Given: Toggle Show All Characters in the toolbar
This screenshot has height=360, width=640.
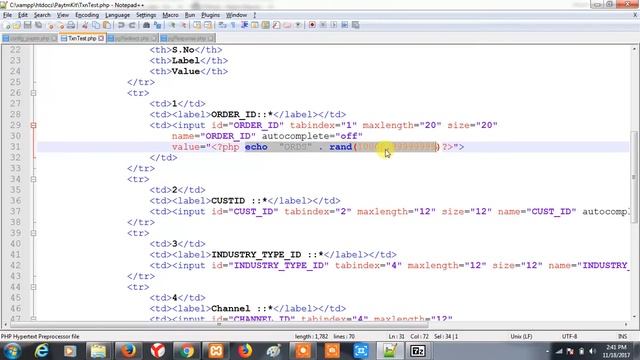Looking at the screenshot, I should click(x=233, y=25).
